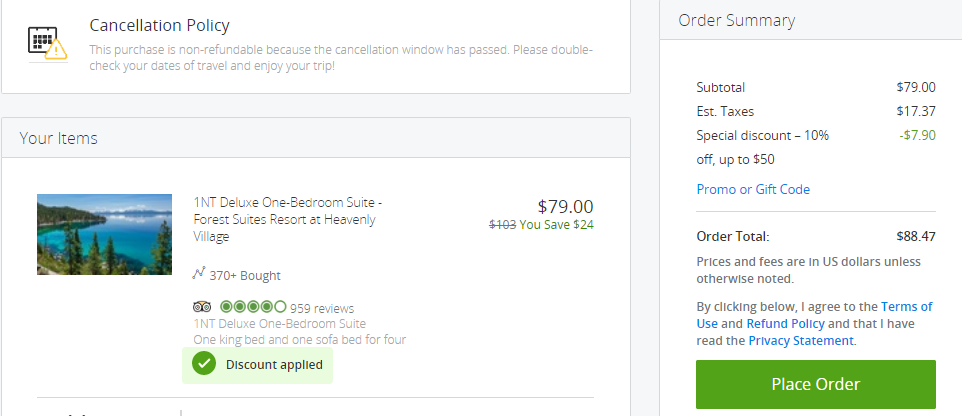Image resolution: width=962 pixels, height=416 pixels.
Task: Click the Place Order button
Action: [x=815, y=384]
